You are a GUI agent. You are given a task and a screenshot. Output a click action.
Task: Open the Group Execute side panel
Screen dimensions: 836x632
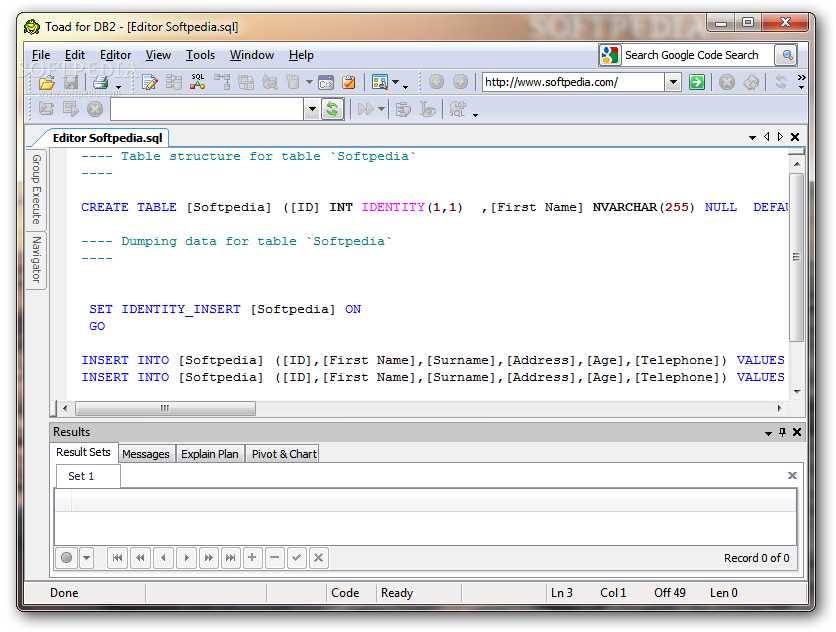(x=36, y=189)
